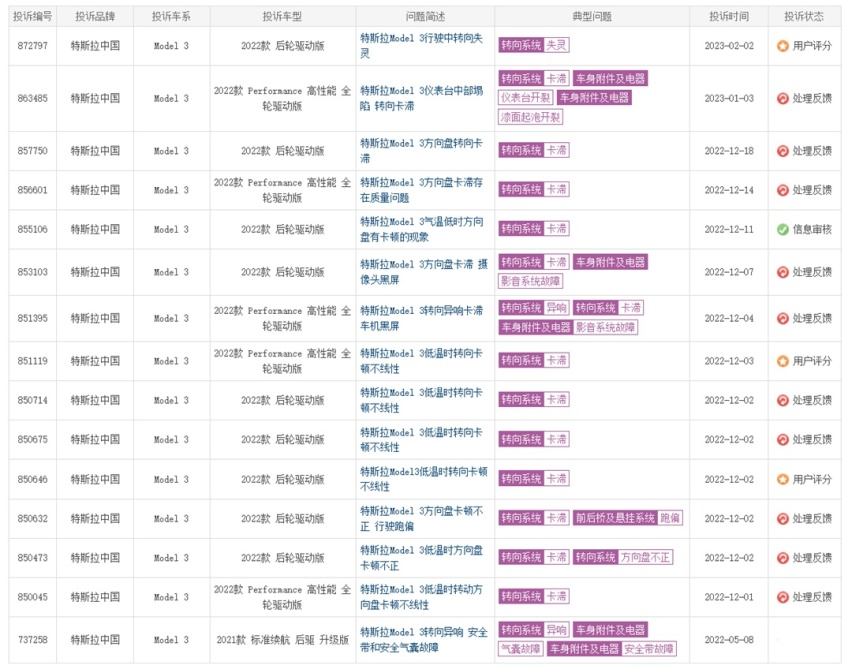Click the red status icon for complaint 863485

(x=782, y=98)
